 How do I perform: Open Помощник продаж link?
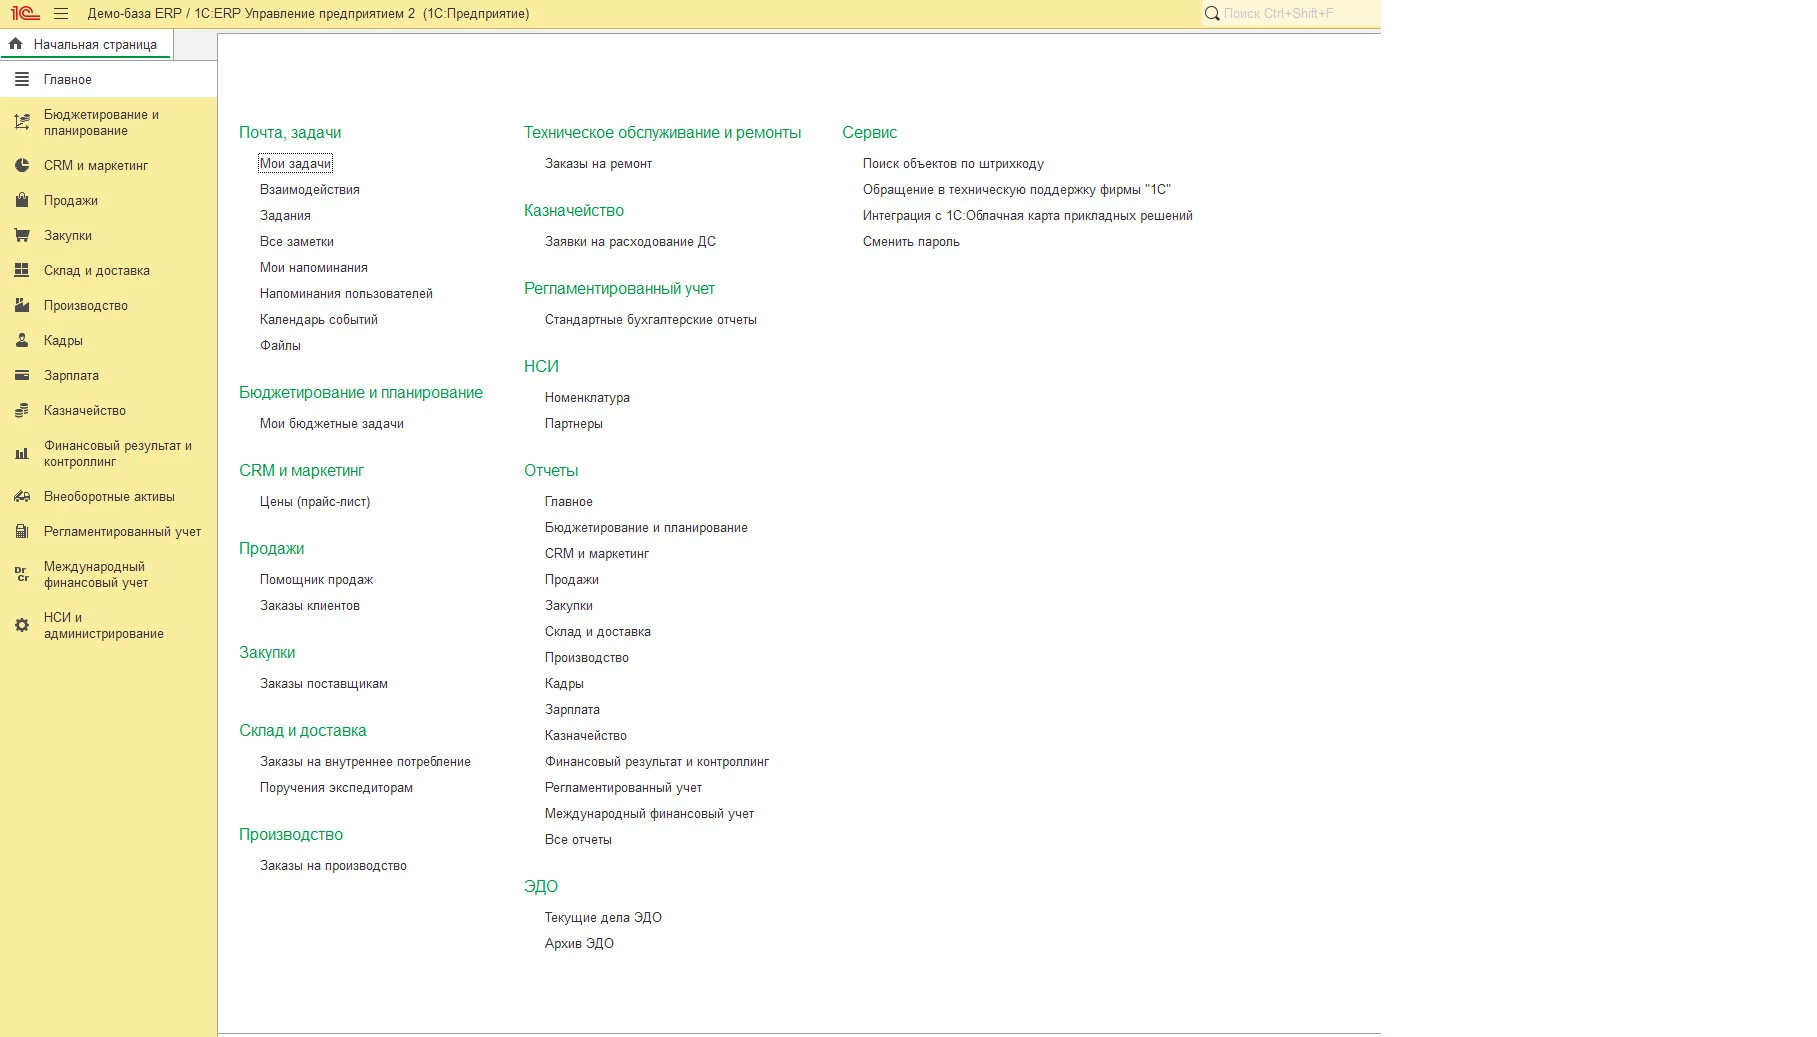pos(316,579)
